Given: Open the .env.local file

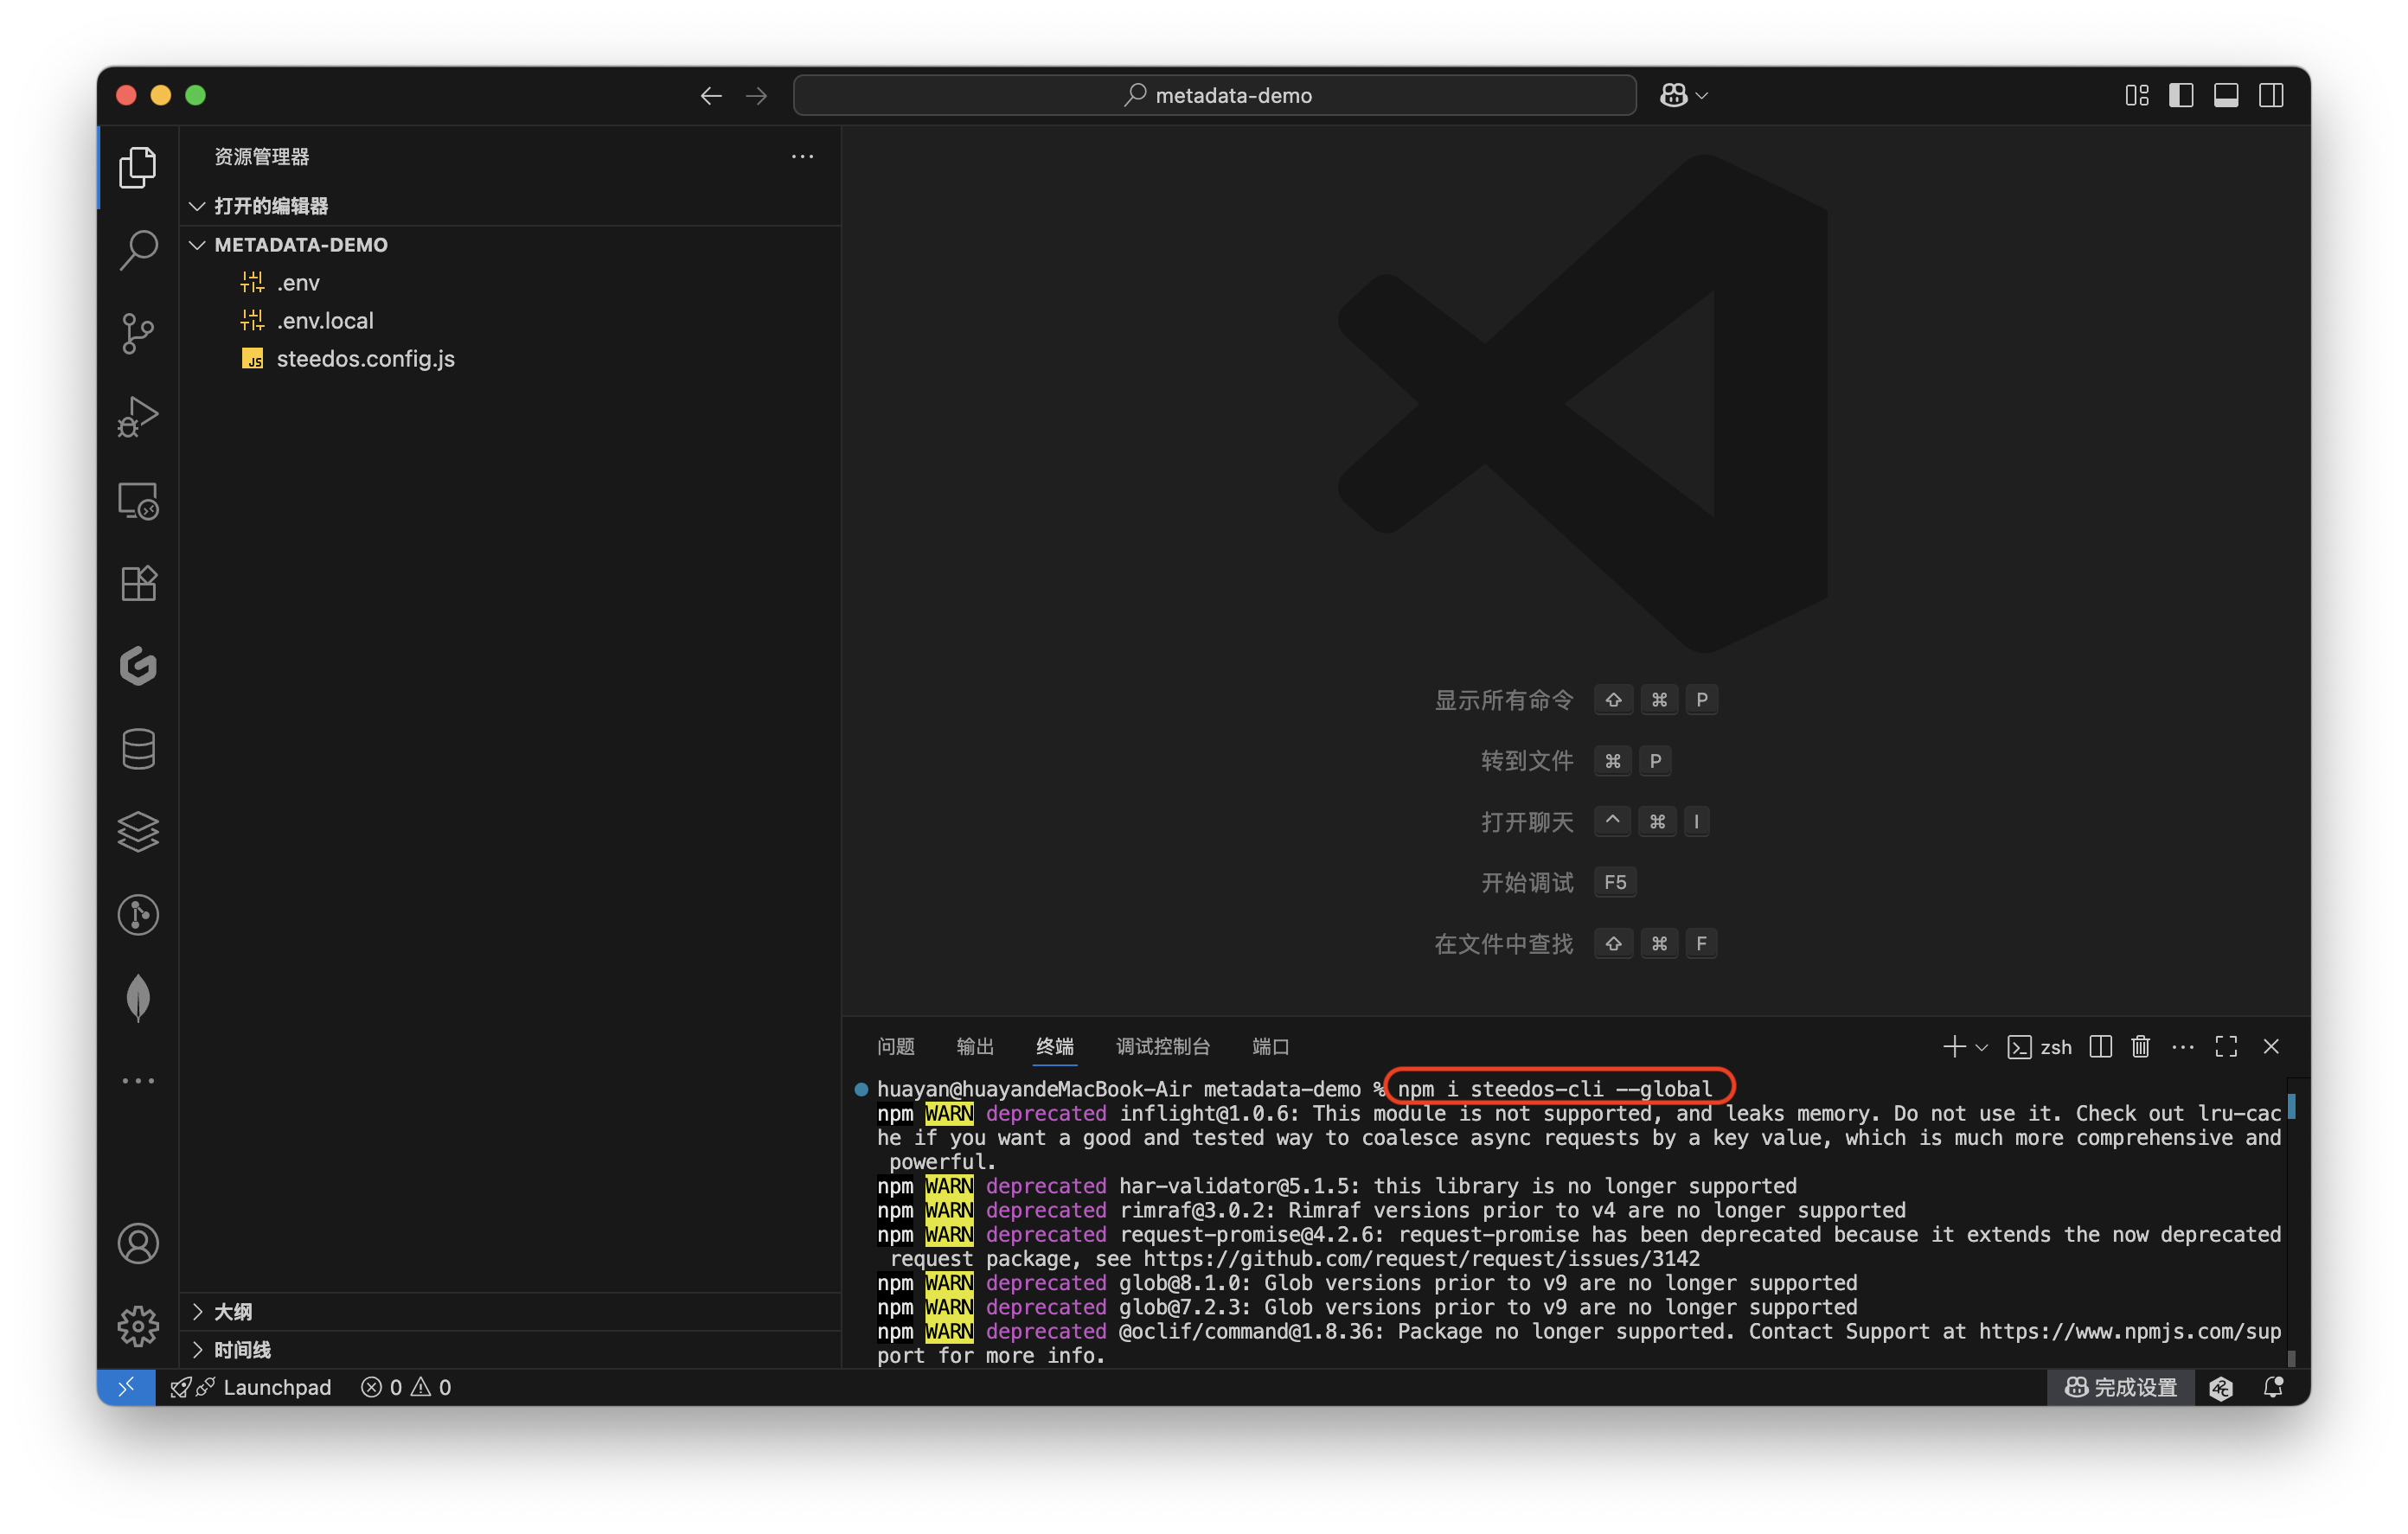Looking at the screenshot, I should point(510,321).
